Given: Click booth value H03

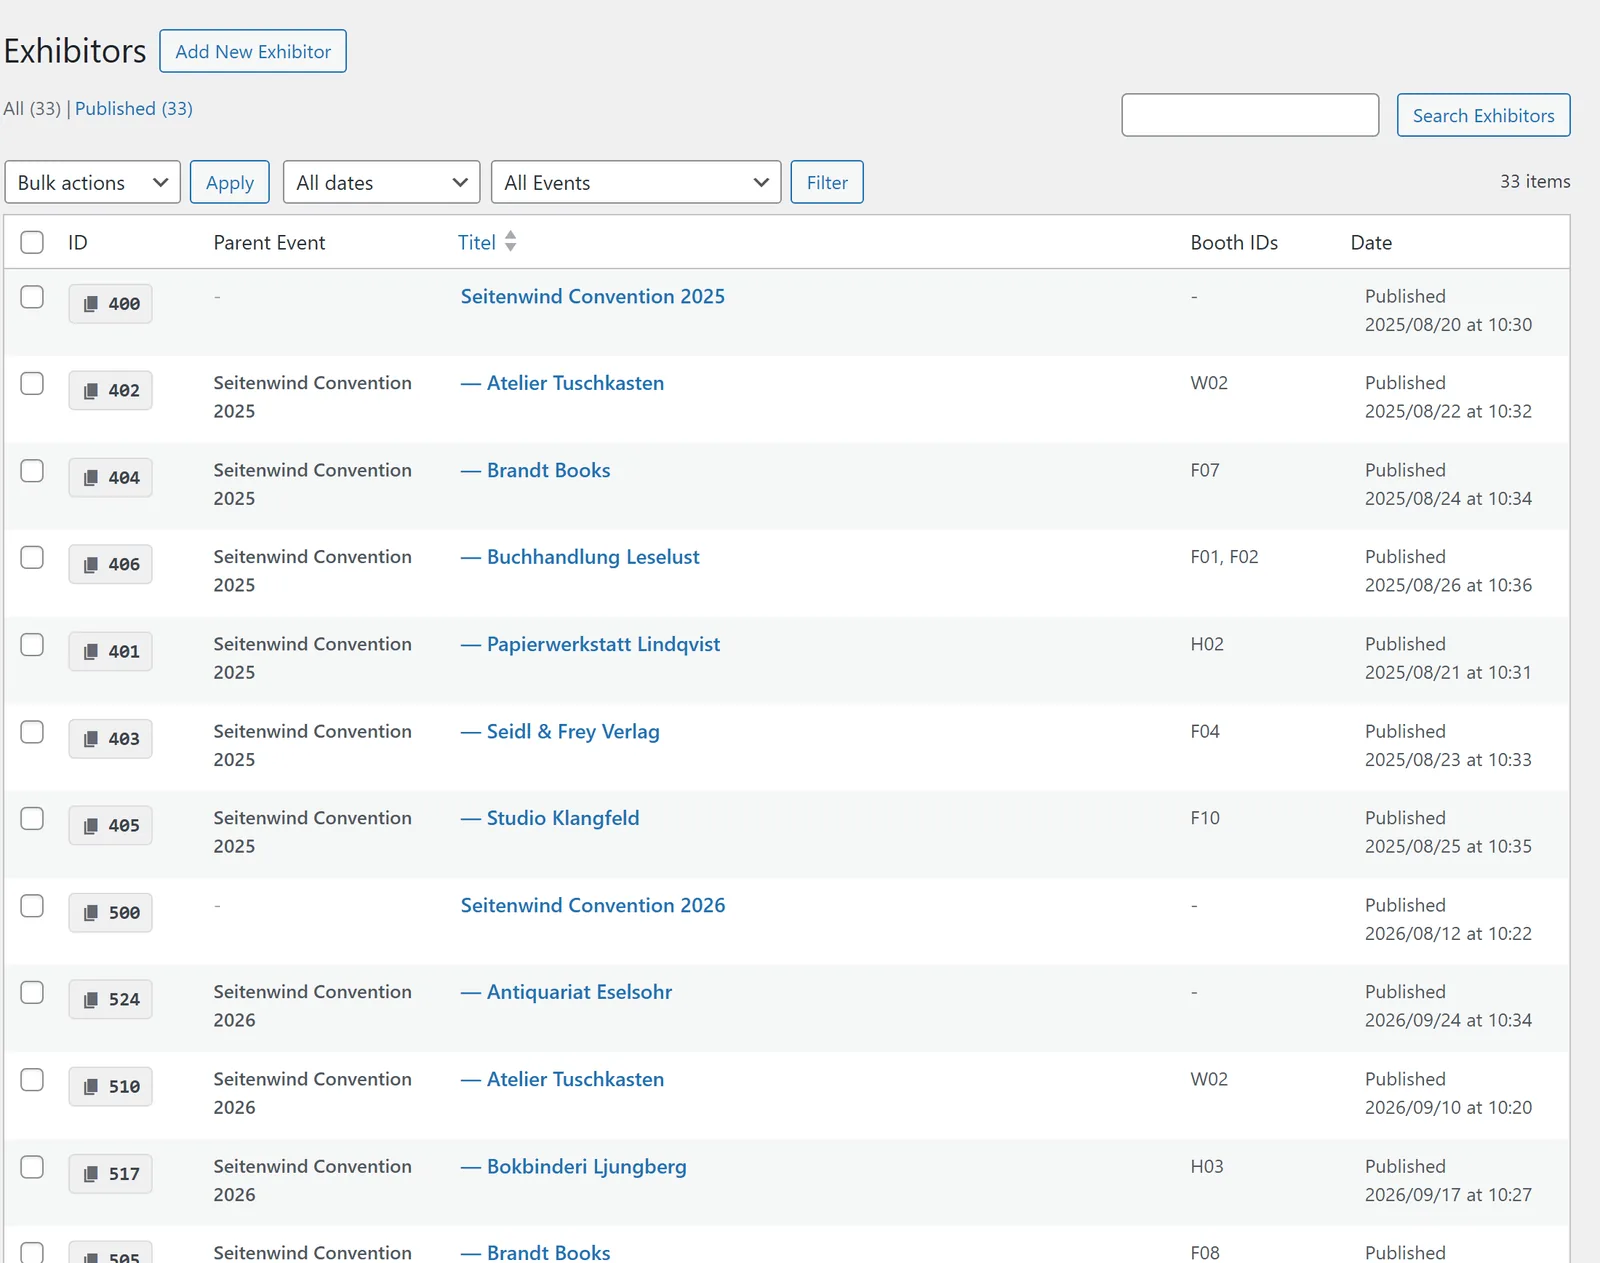Looking at the screenshot, I should pyautogui.click(x=1207, y=1167).
